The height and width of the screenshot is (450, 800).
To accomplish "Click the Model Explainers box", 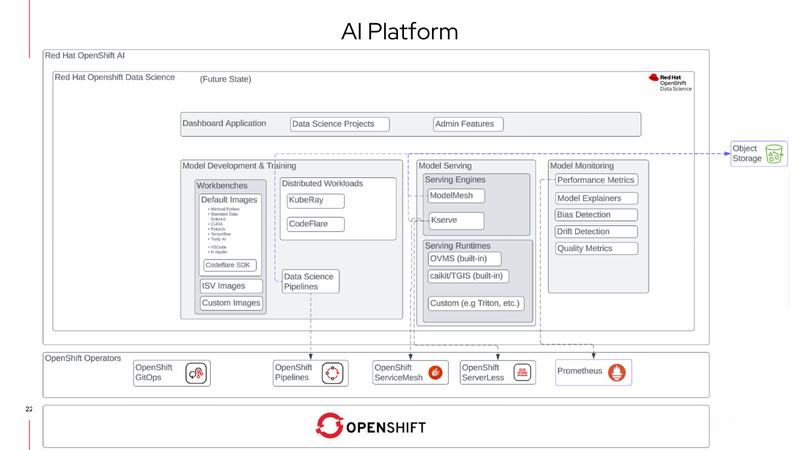I will [596, 198].
